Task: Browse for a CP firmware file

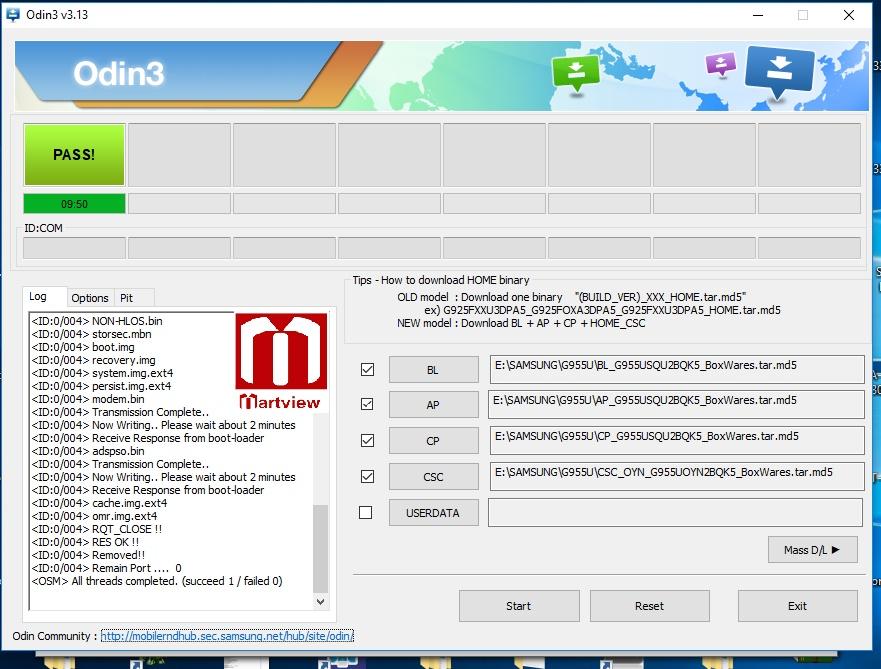Action: [433, 441]
